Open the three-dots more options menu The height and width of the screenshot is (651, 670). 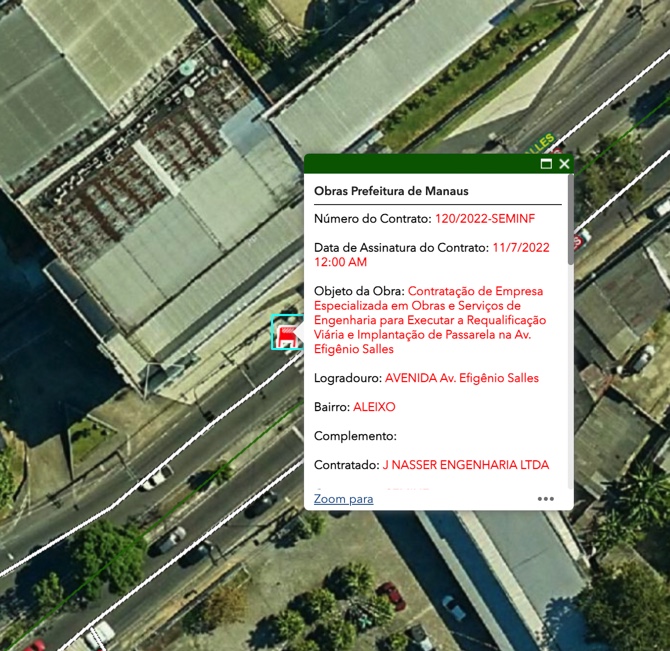pos(545,498)
